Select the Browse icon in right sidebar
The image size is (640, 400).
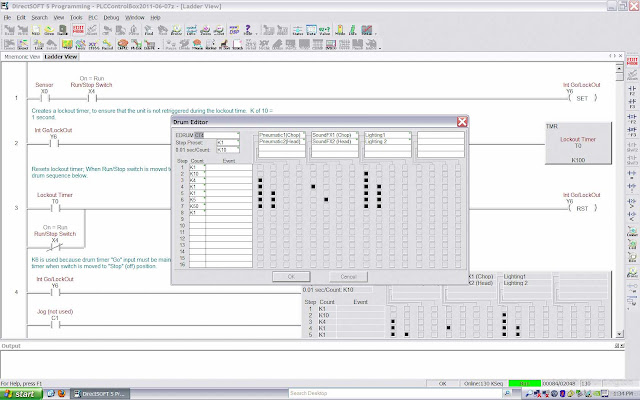pyautogui.click(x=632, y=273)
